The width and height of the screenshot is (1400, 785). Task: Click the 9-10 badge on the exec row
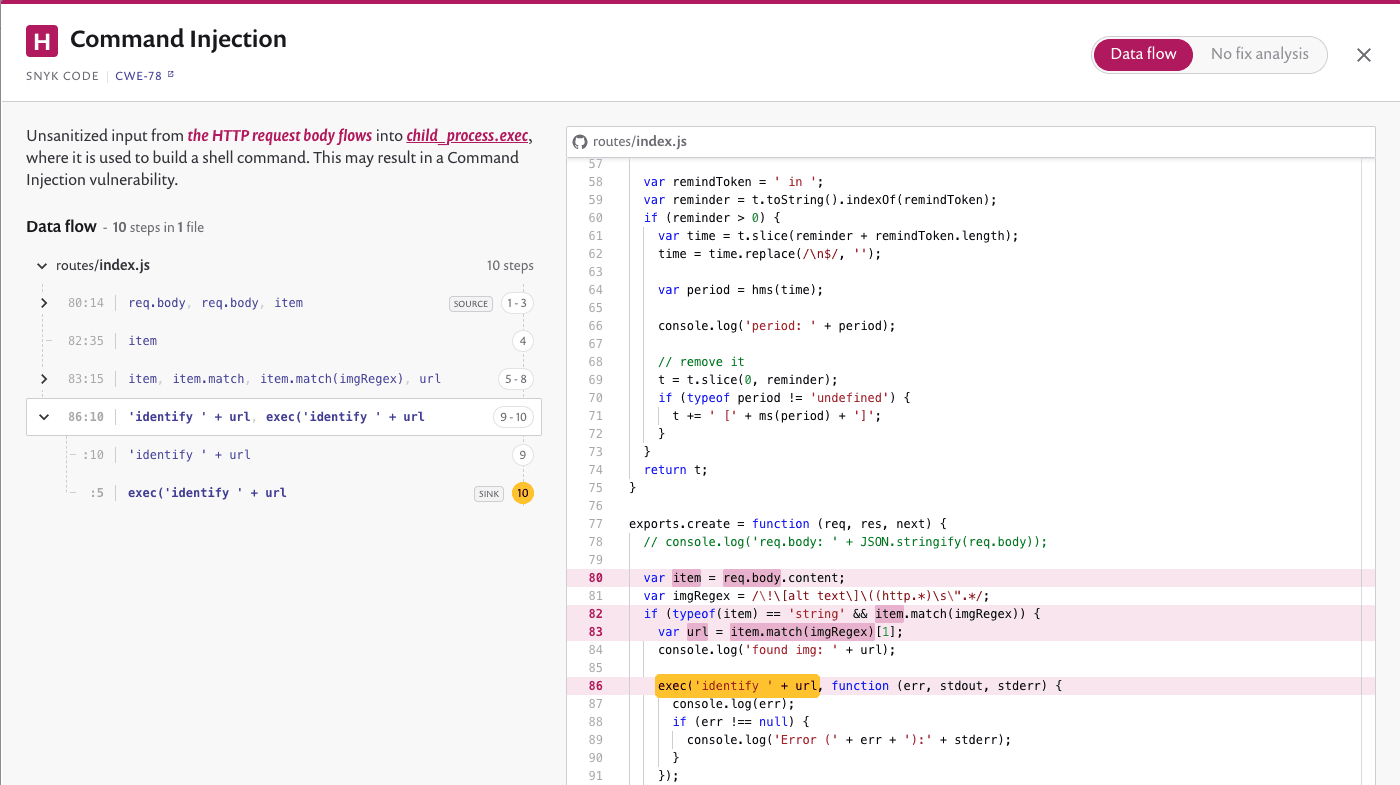(x=513, y=416)
